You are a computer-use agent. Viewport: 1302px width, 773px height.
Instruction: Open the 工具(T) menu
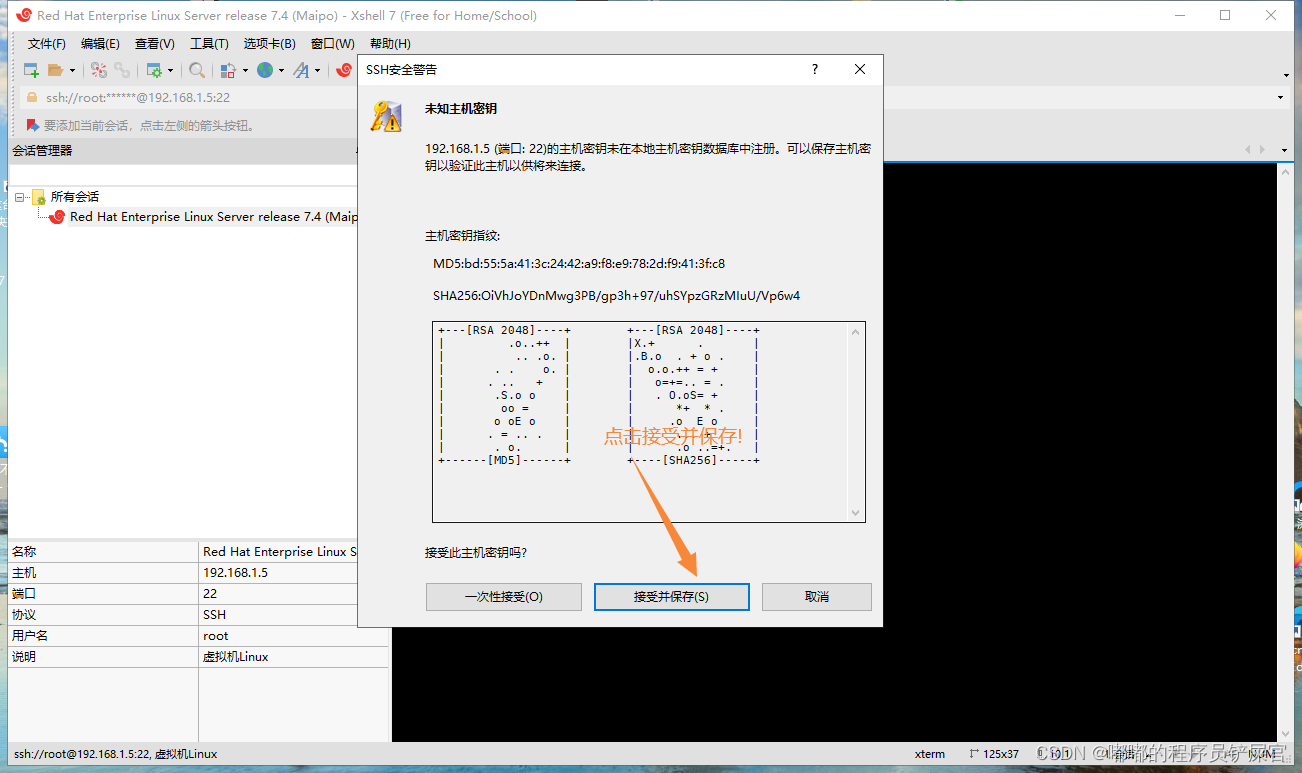click(209, 44)
